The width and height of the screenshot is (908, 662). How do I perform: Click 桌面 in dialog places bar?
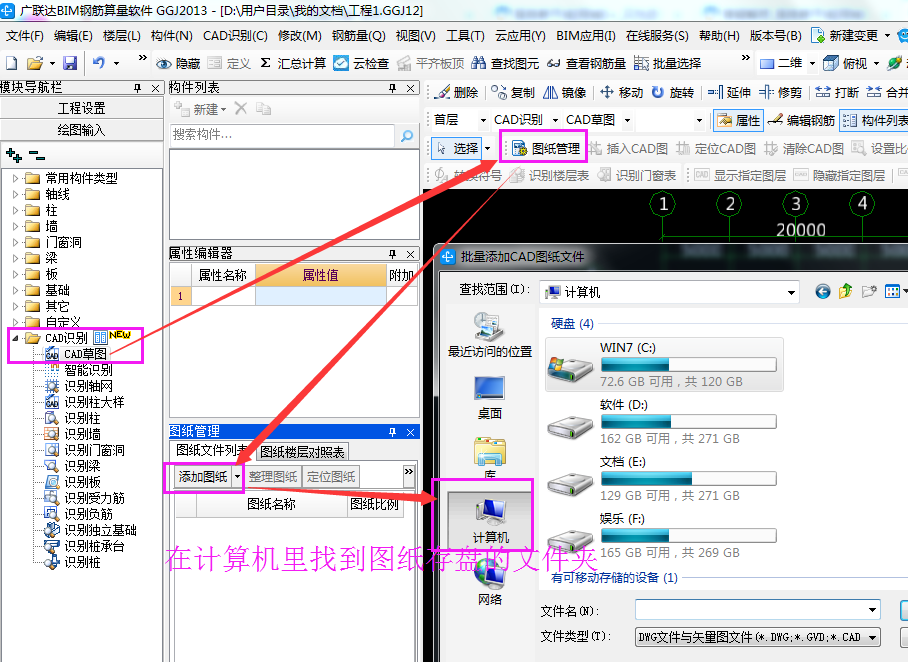[490, 397]
